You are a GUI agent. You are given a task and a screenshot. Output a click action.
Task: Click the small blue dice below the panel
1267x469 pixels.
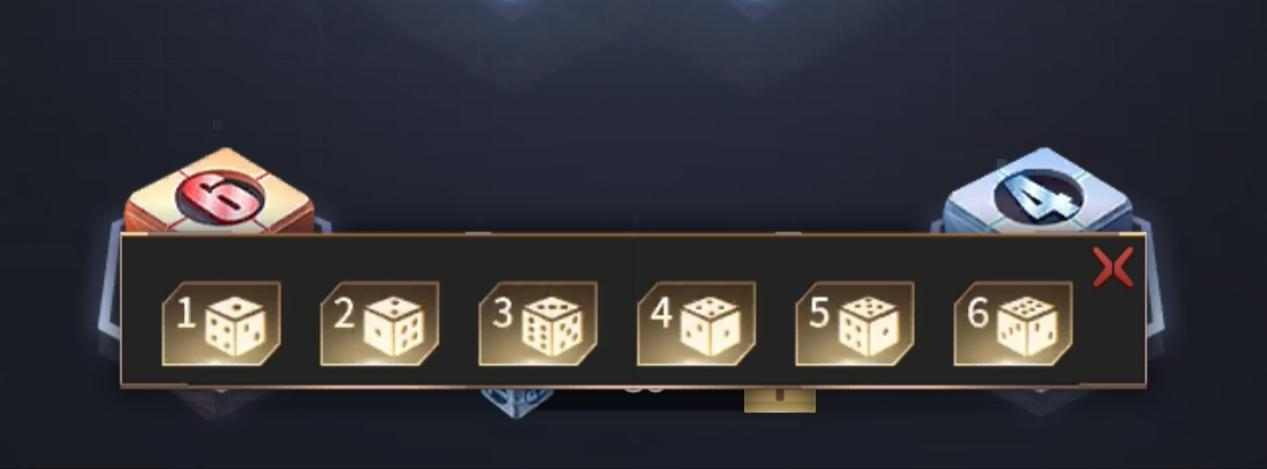pos(516,398)
